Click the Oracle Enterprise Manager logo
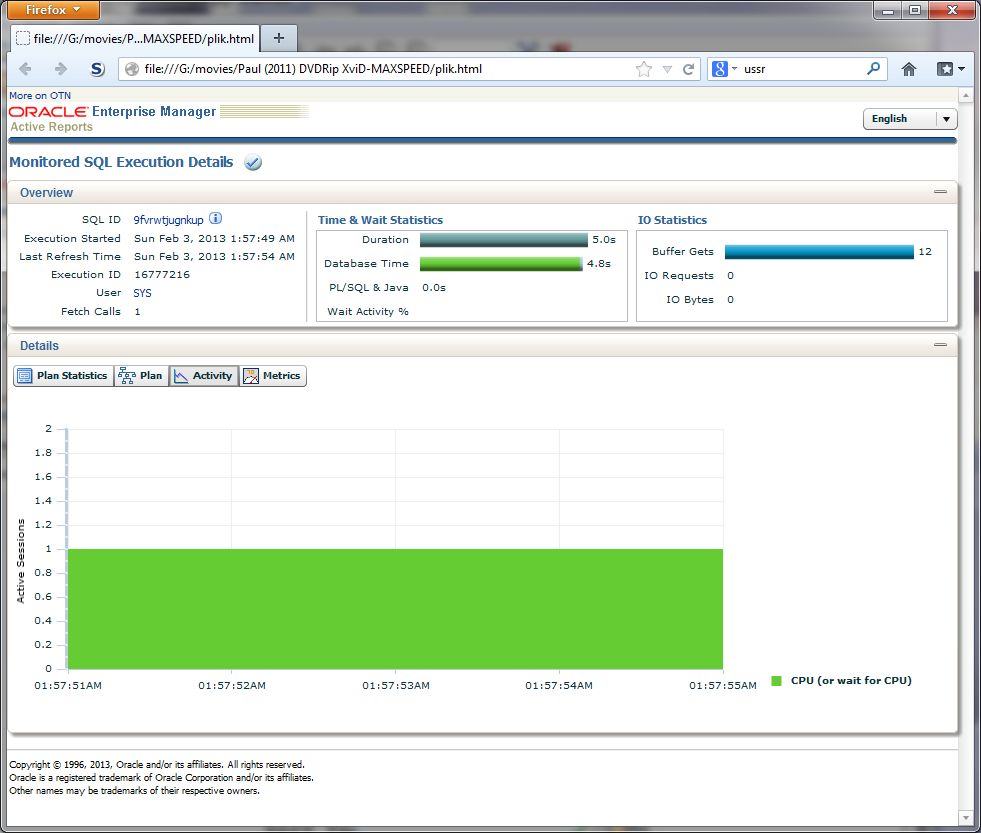The width and height of the screenshot is (981, 833). coord(113,111)
